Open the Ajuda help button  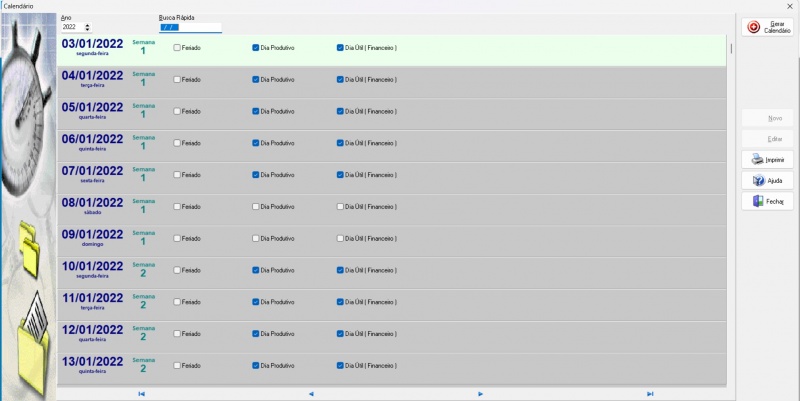[767, 181]
